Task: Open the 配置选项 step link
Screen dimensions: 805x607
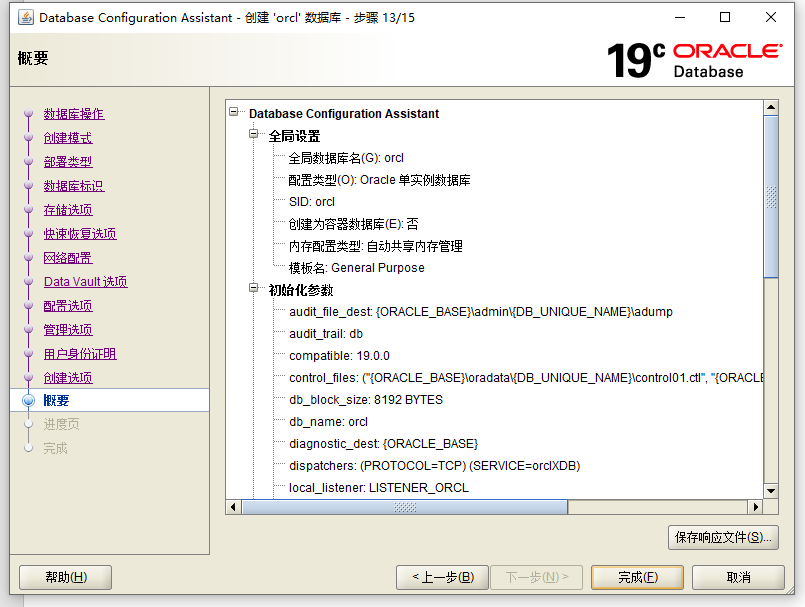Action: [x=68, y=306]
